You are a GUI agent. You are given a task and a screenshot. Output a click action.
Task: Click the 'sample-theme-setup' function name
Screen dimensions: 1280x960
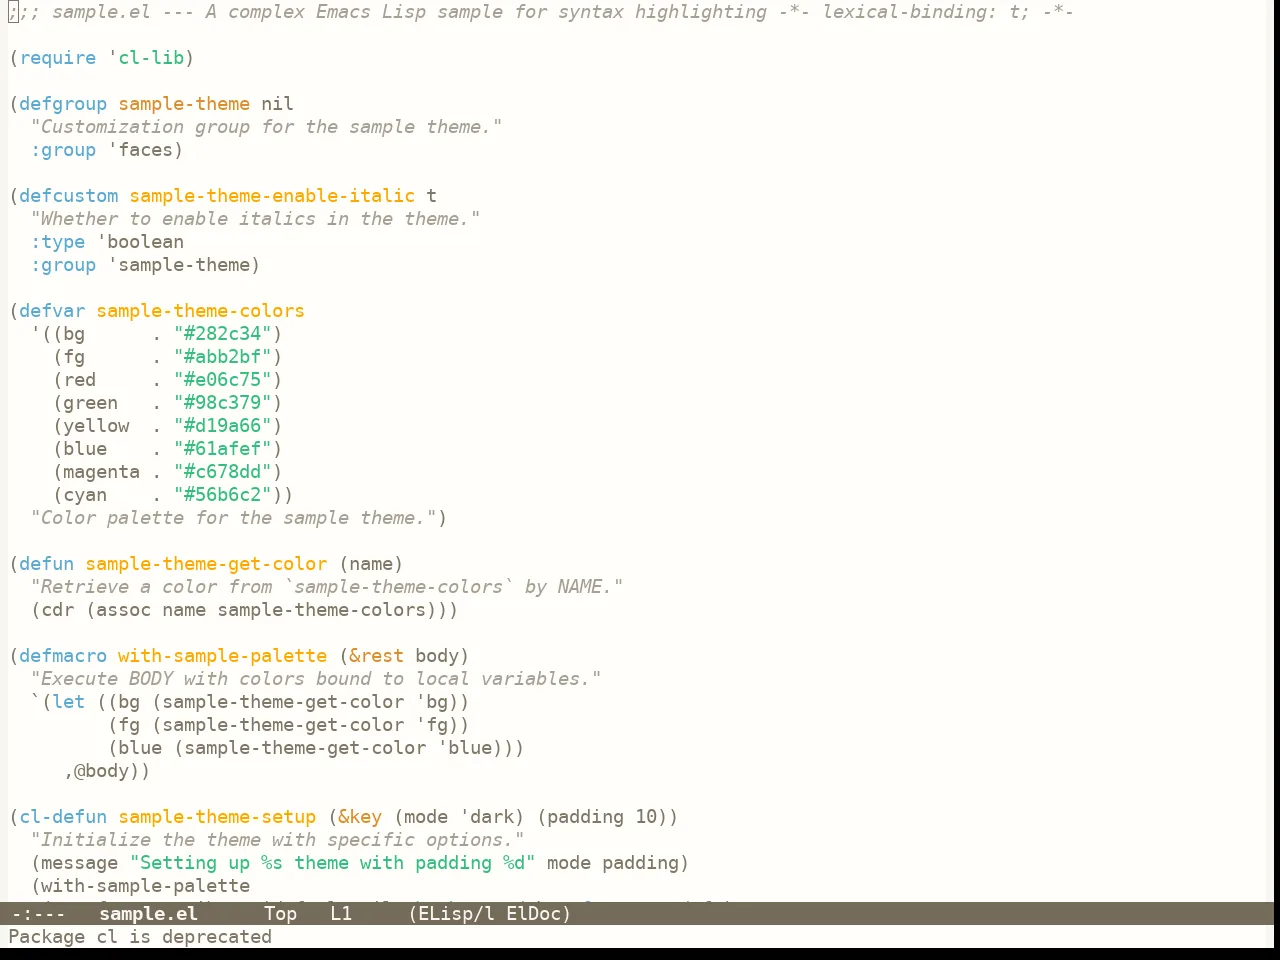pos(217,817)
